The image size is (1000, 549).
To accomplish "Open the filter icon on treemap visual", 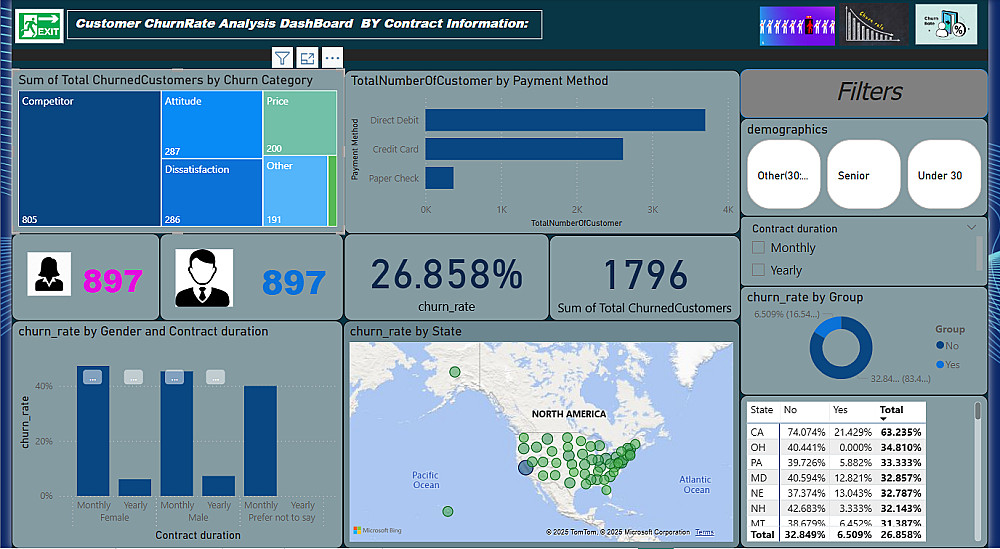I will tap(282, 59).
